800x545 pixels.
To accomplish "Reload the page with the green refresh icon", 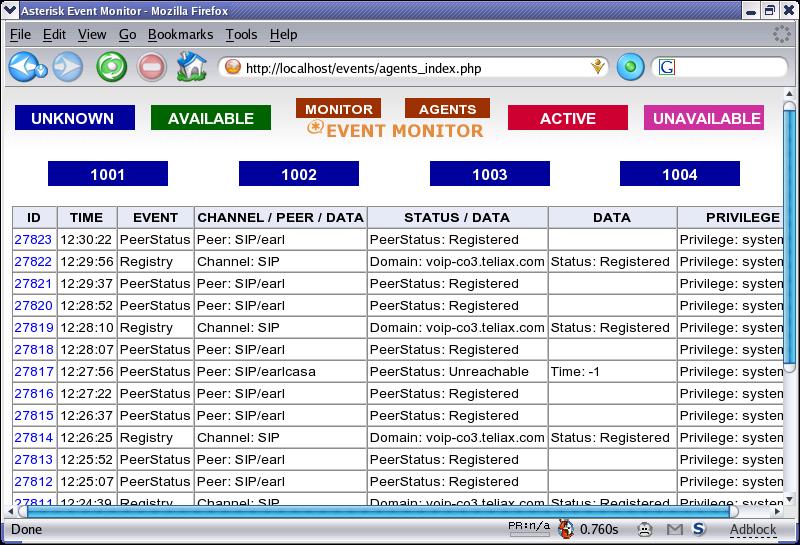I will point(110,67).
